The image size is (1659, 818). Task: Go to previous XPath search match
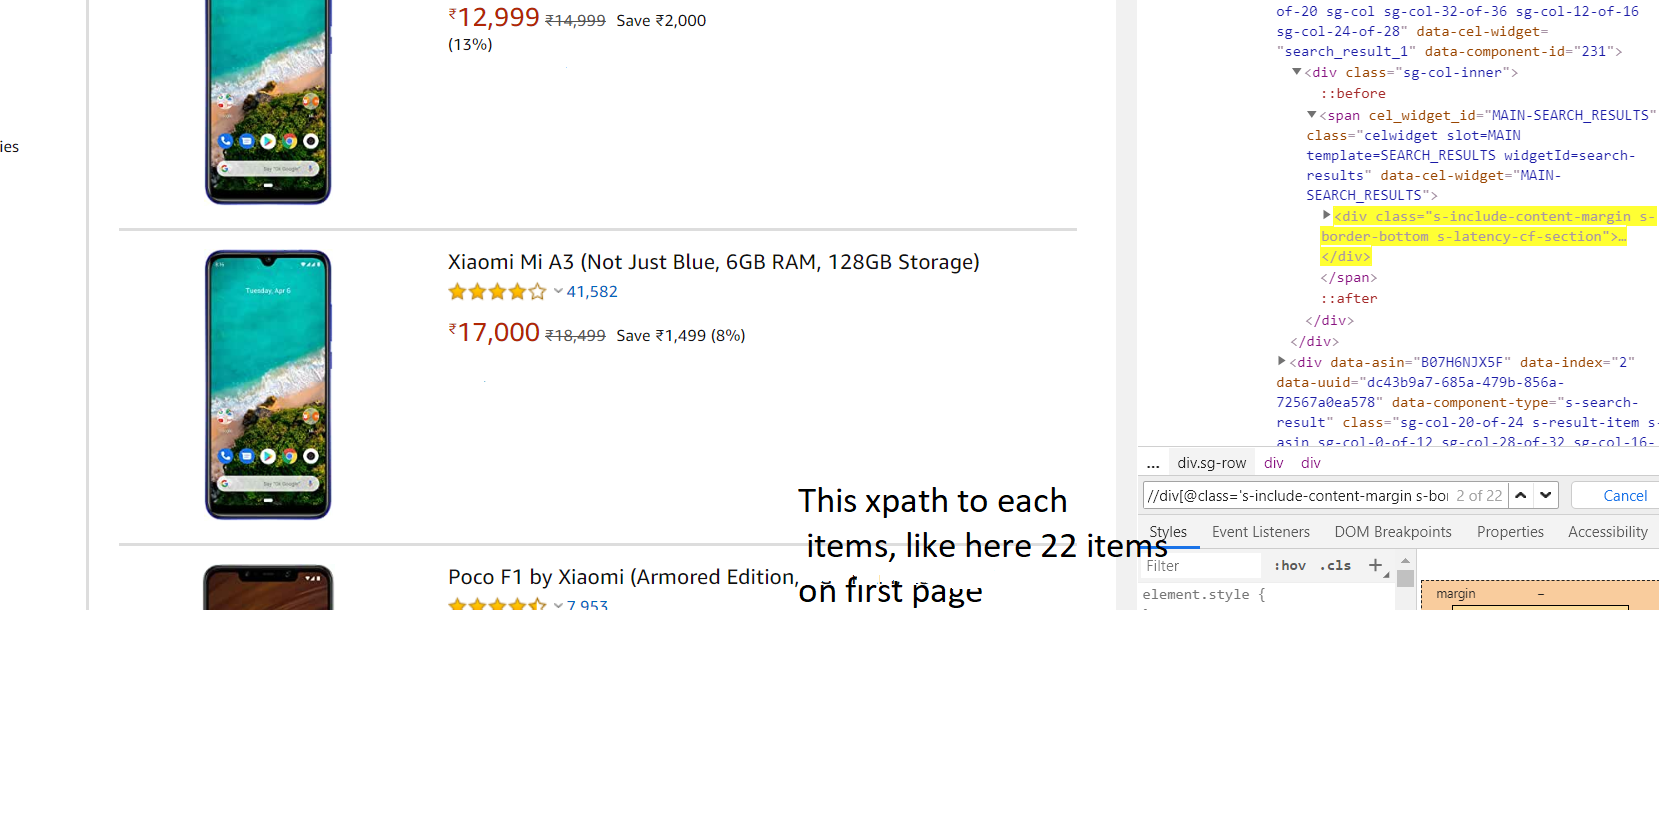(1520, 495)
